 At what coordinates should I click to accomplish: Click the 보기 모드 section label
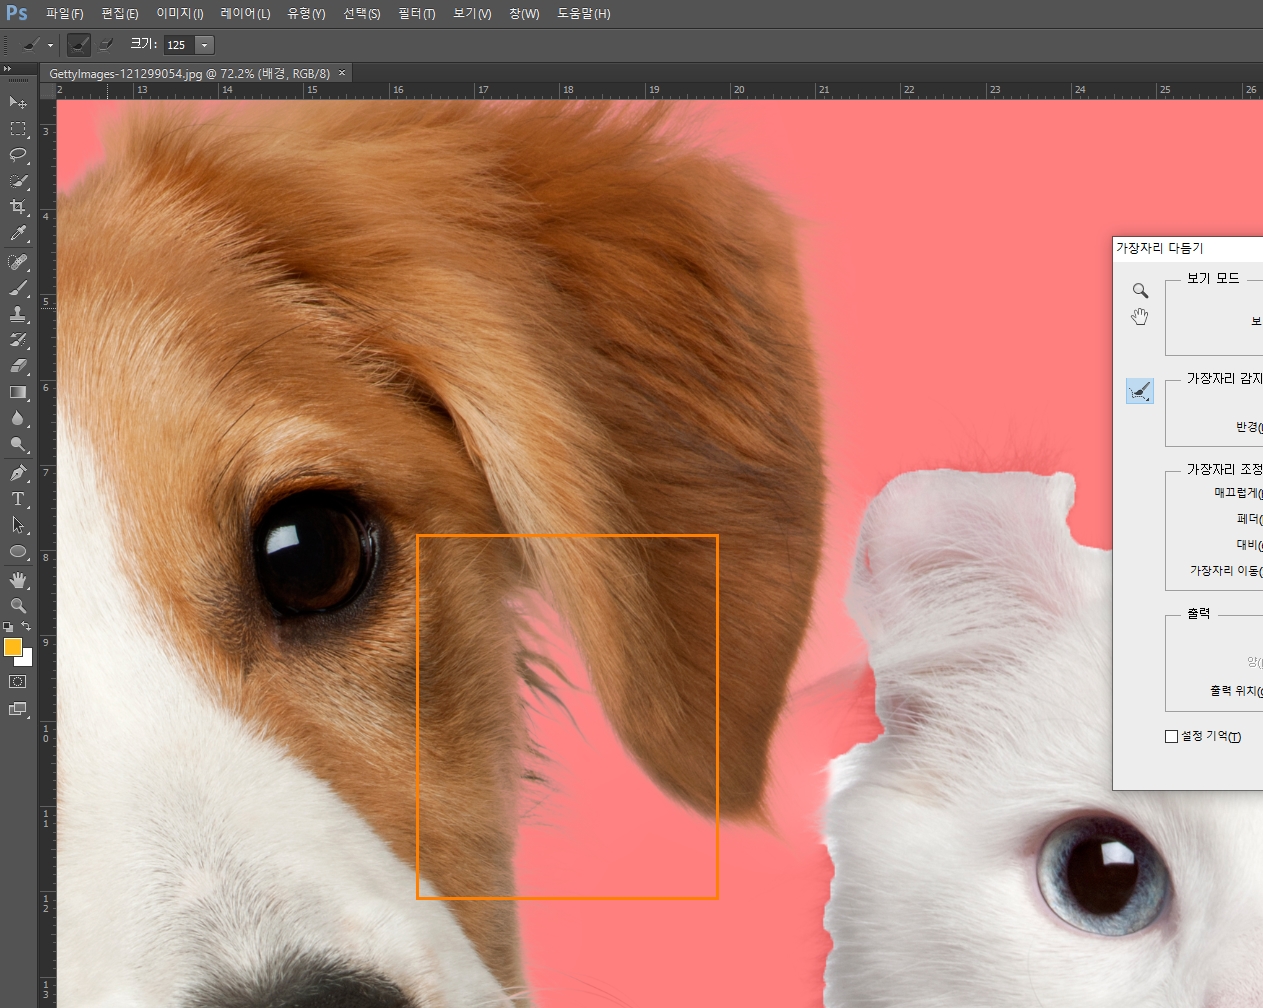coord(1213,279)
